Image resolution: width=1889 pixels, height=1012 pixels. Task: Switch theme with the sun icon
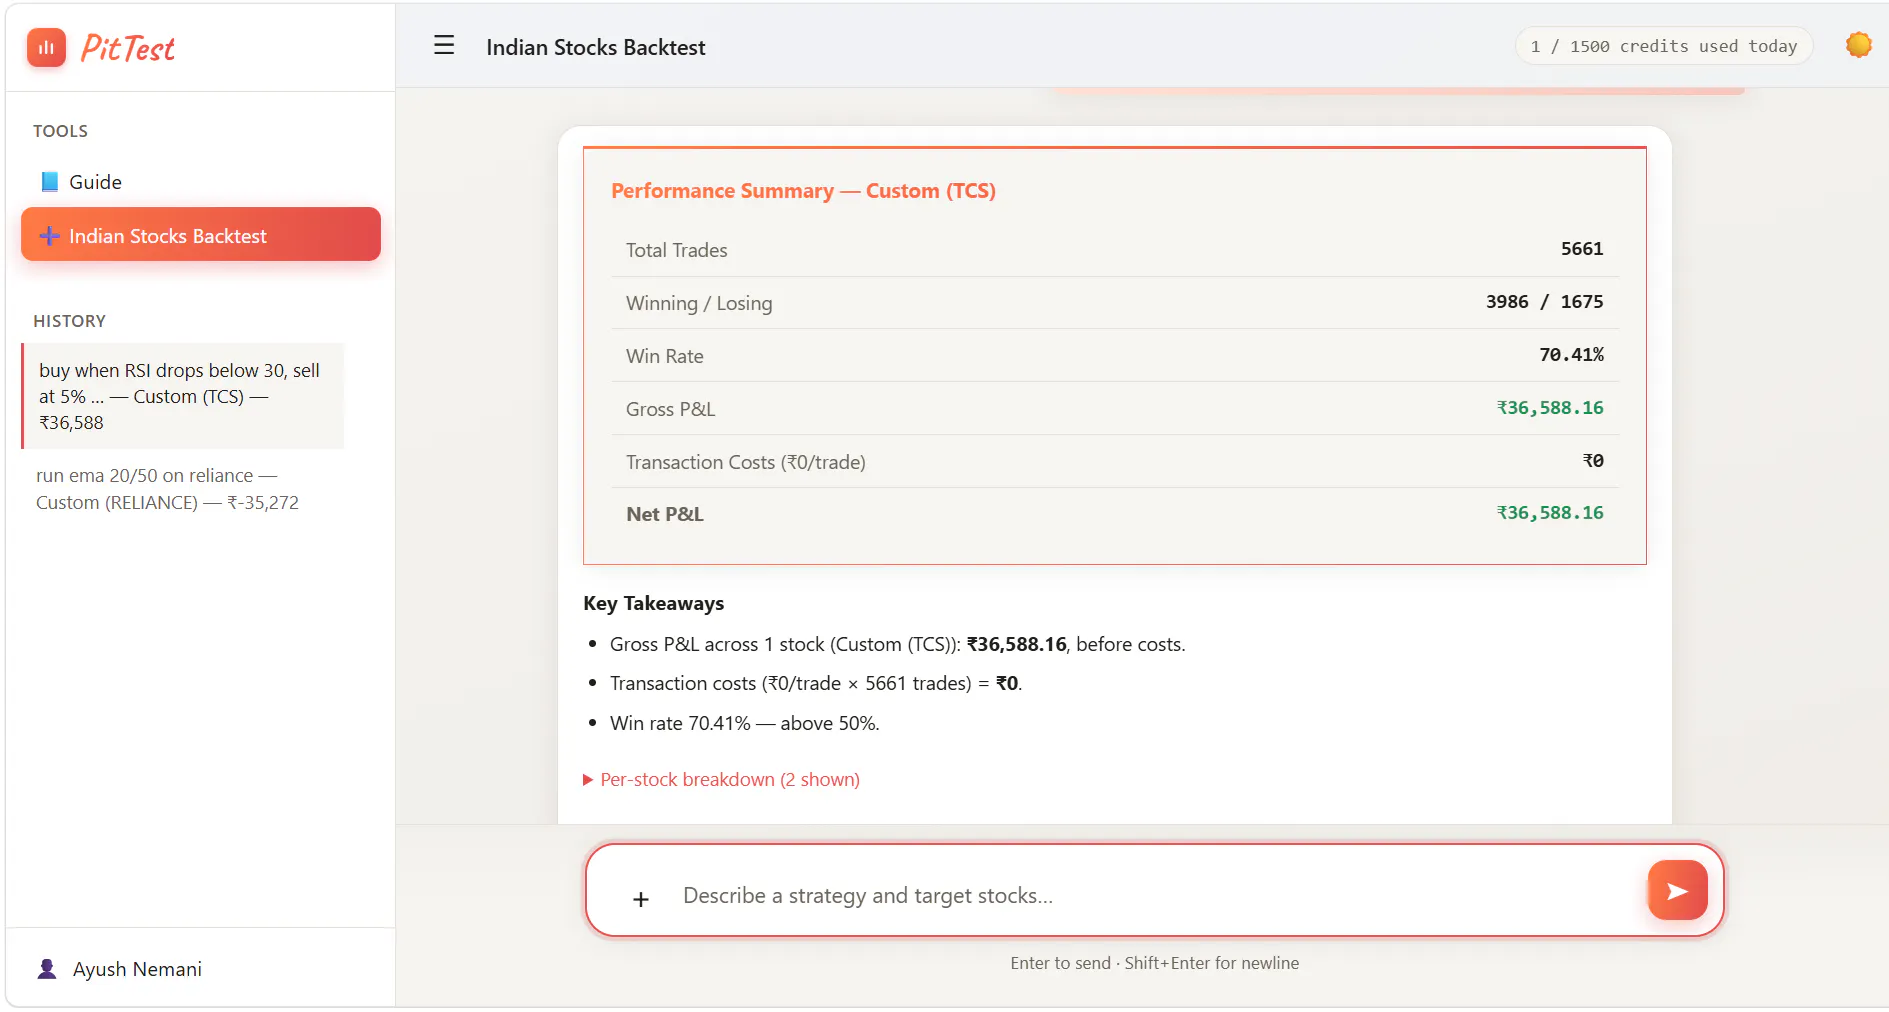pos(1859,45)
